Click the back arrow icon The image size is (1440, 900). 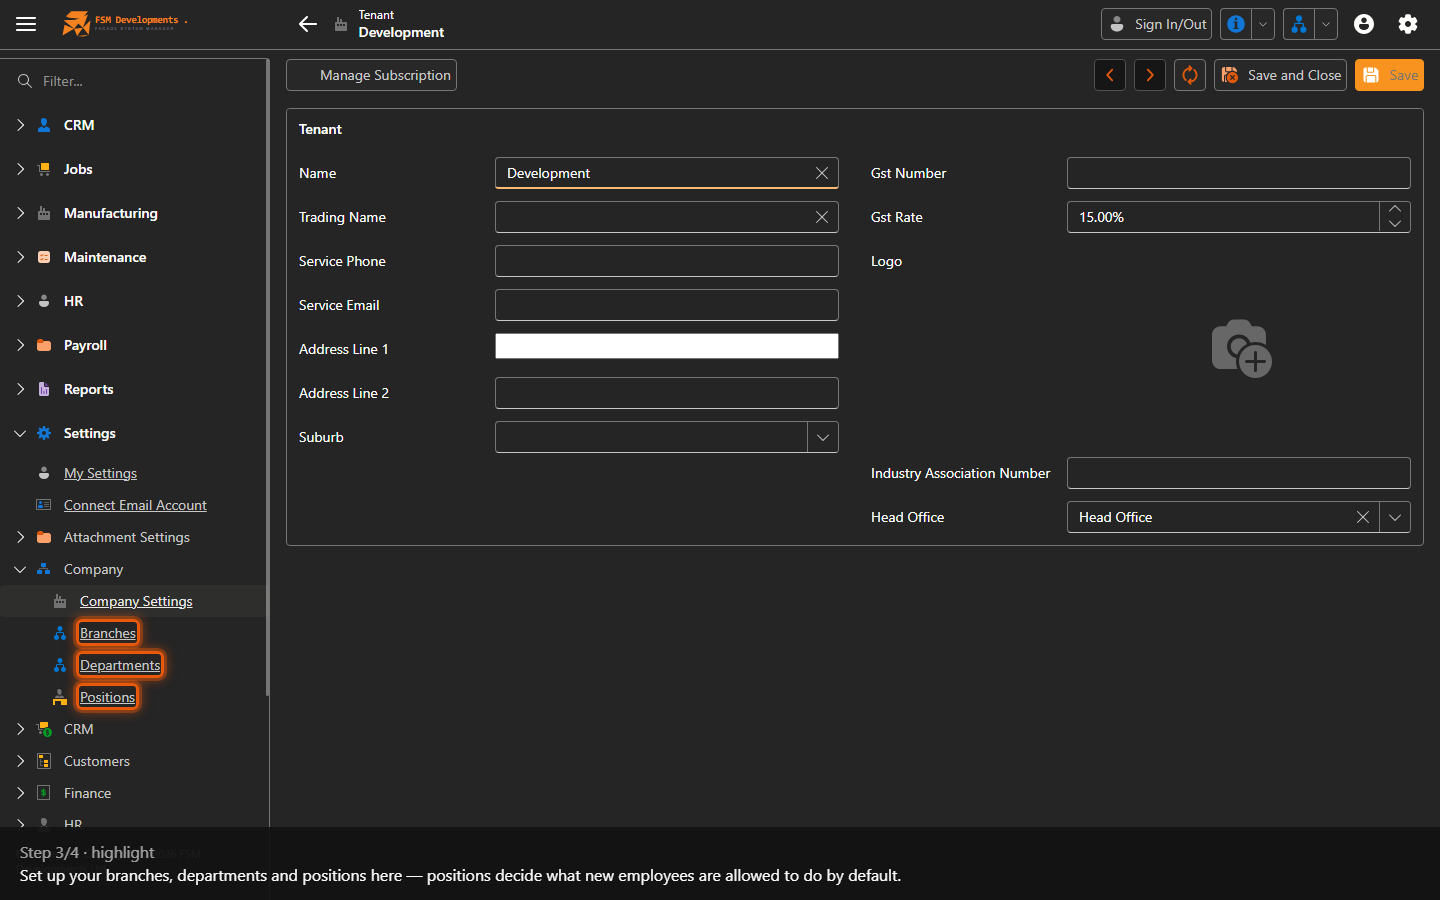(x=308, y=24)
